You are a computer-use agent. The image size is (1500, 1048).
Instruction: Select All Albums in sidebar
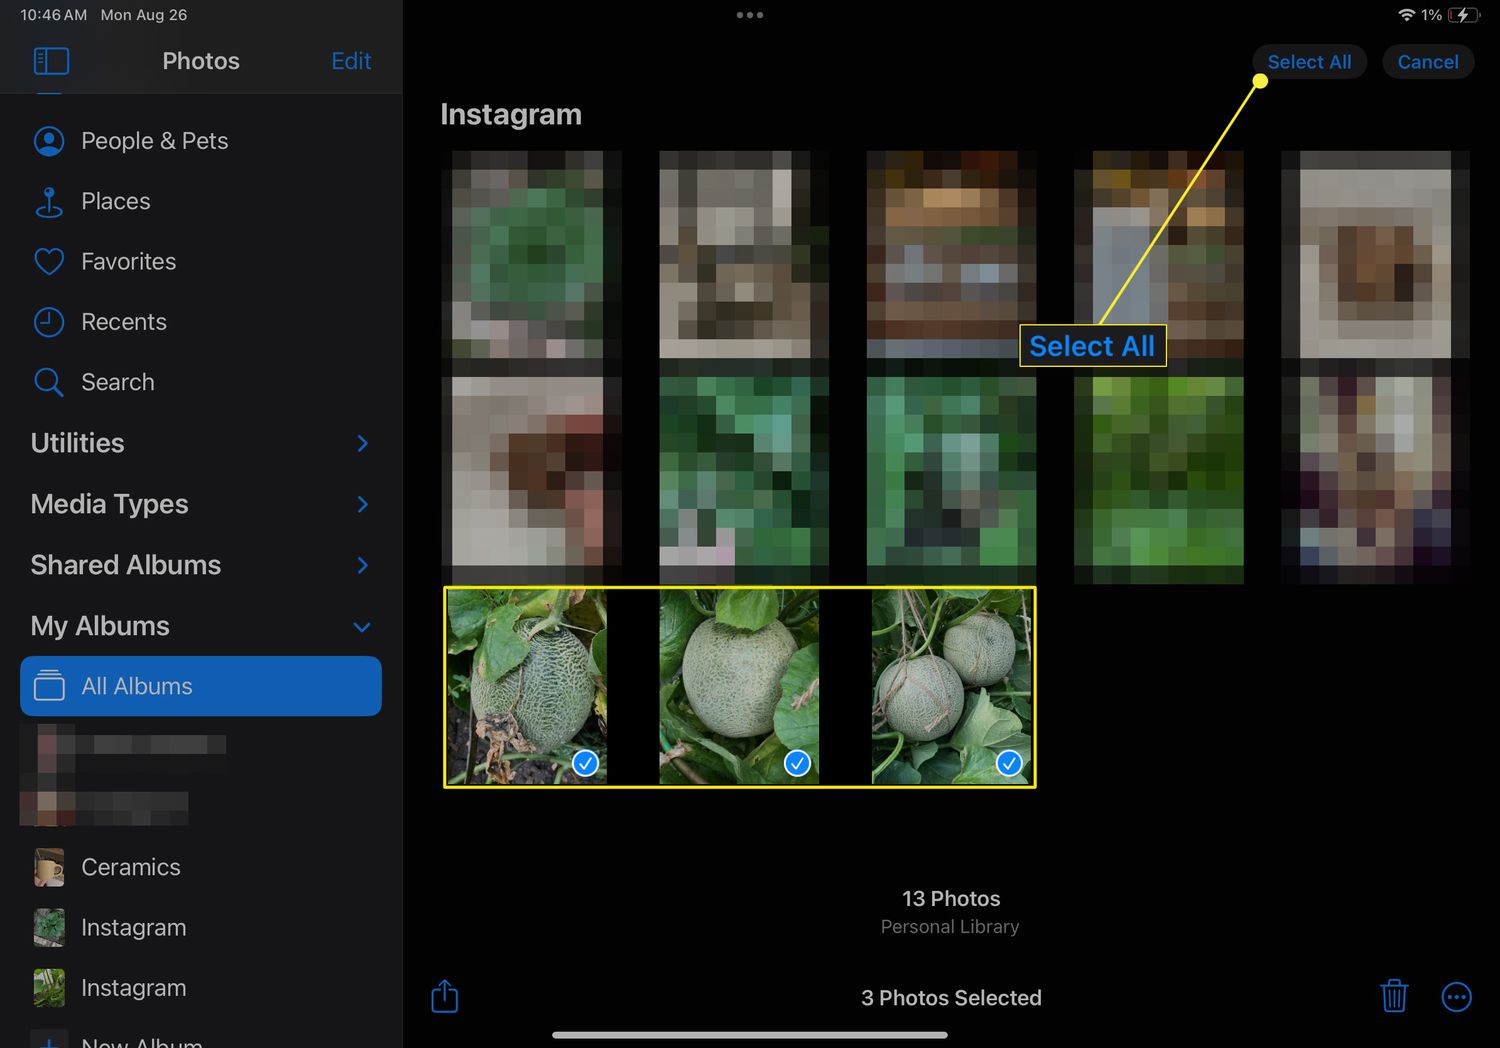click(x=200, y=686)
